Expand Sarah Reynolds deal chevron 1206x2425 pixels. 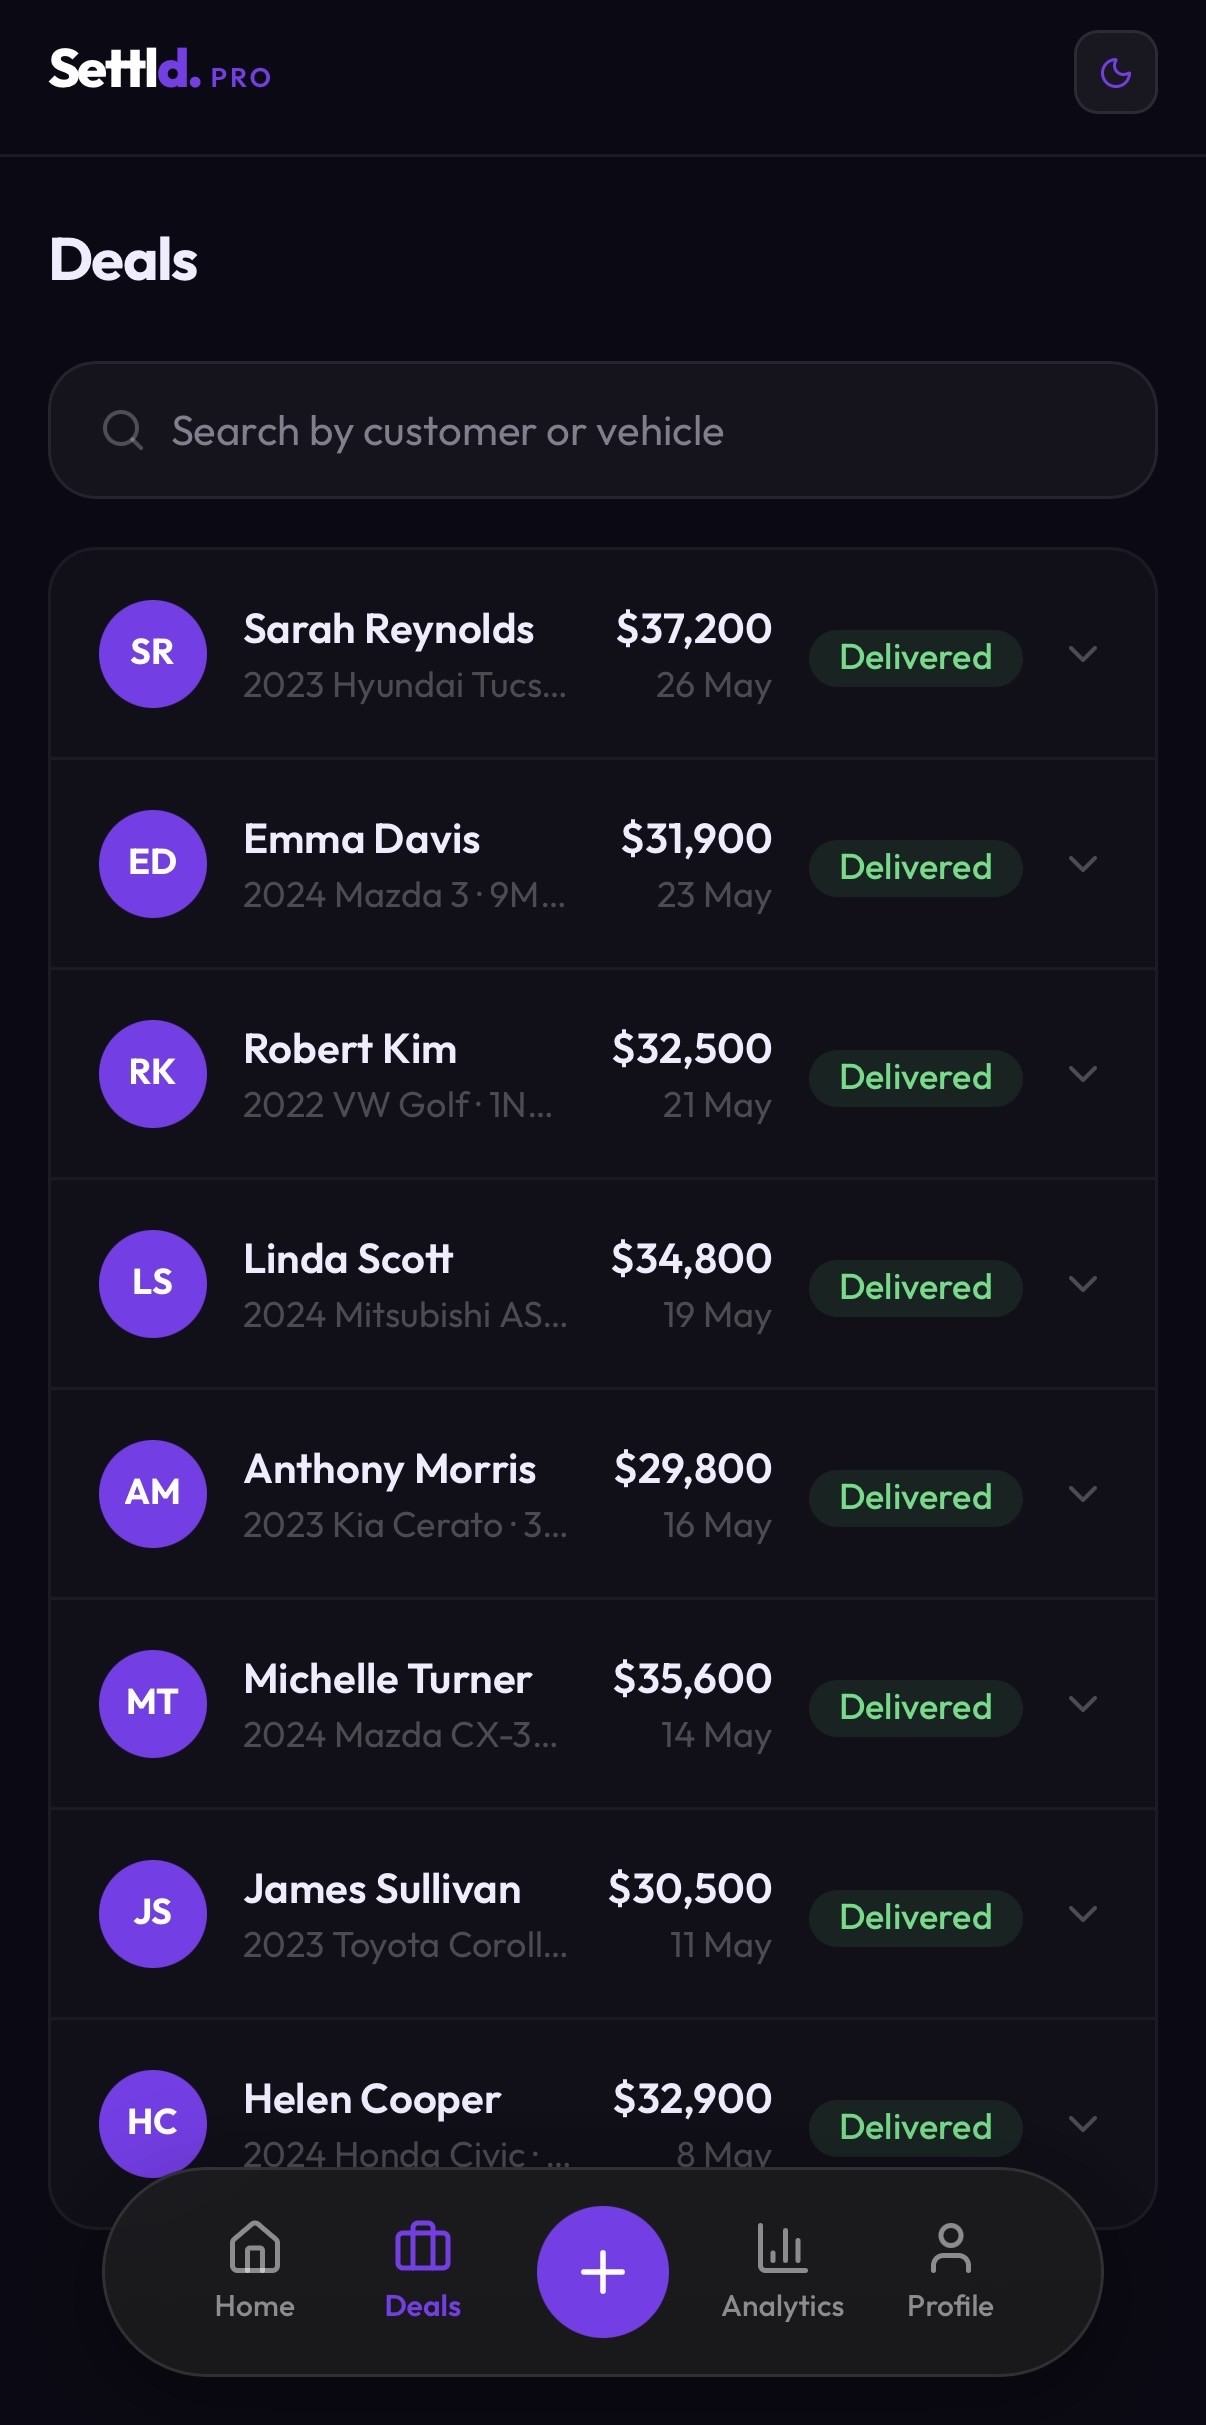(1083, 654)
